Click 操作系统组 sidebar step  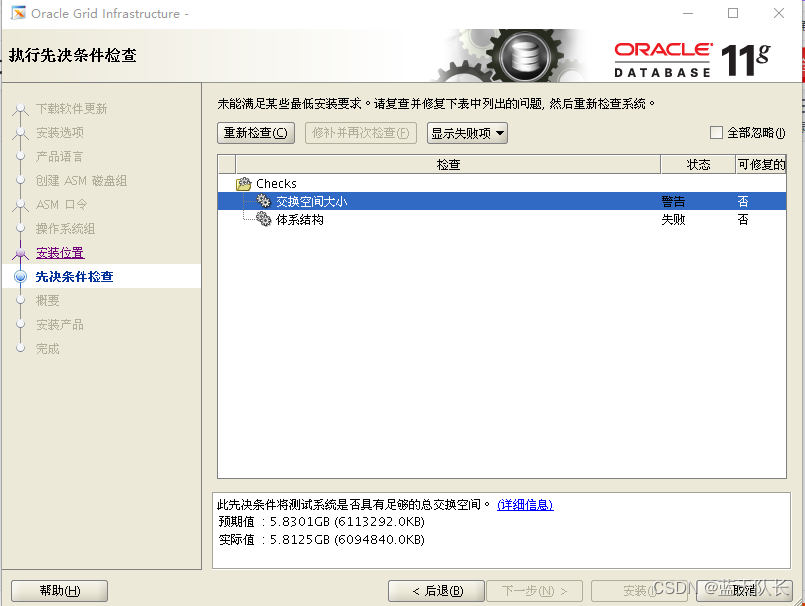[65, 229]
